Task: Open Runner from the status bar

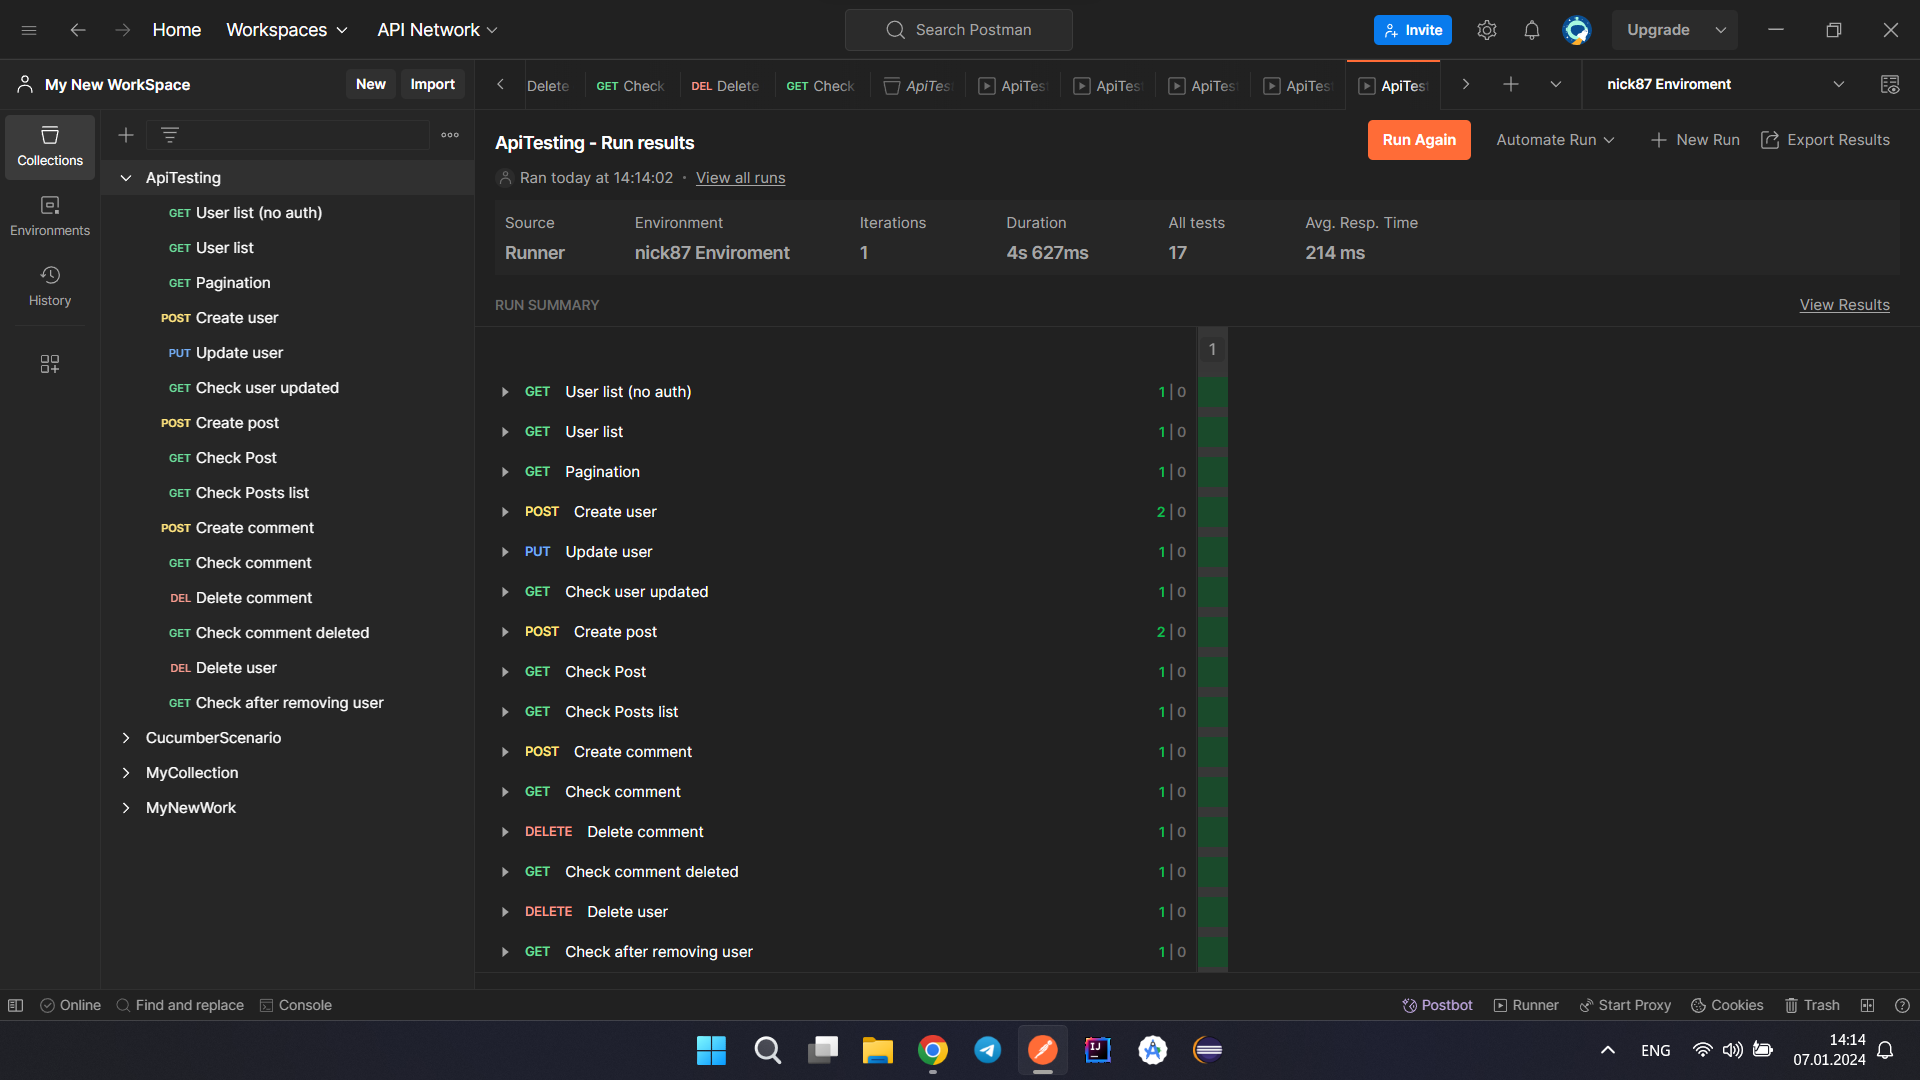Action: (1526, 1005)
